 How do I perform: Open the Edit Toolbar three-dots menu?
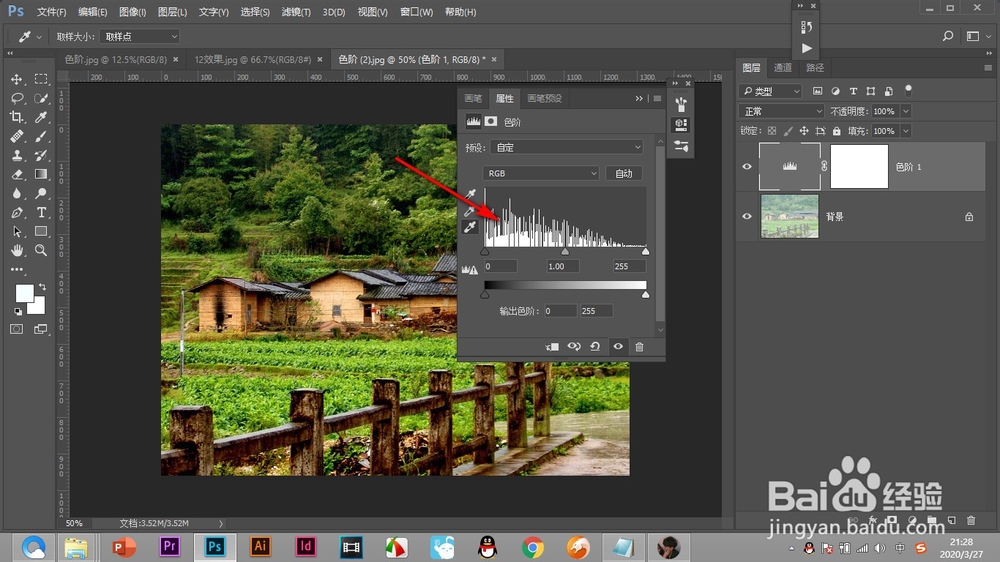tap(17, 270)
